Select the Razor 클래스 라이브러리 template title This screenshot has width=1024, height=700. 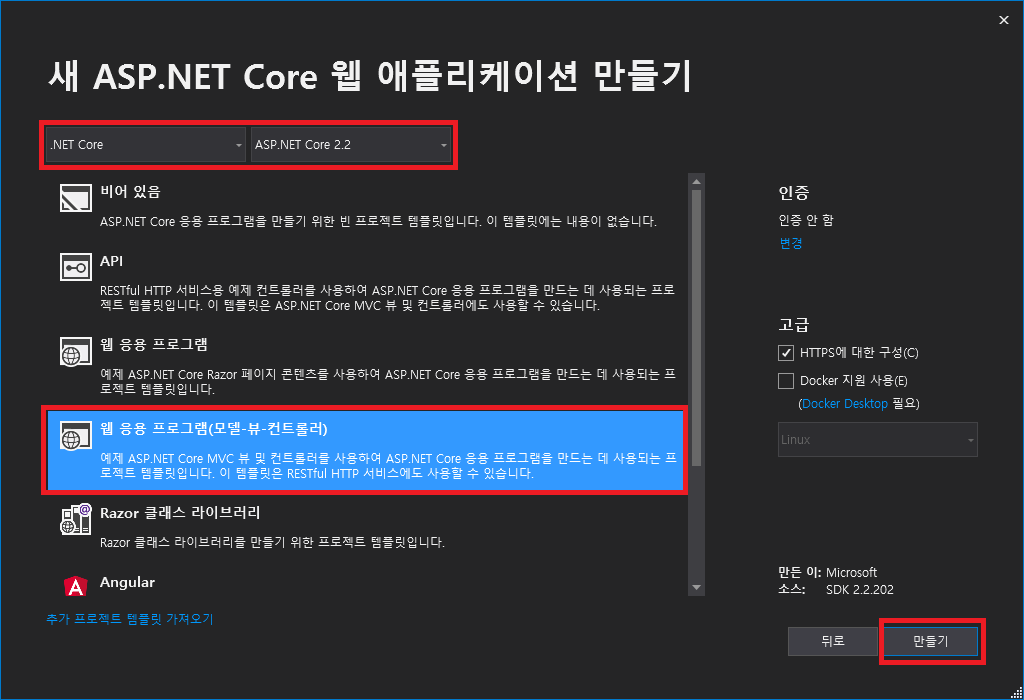[180, 513]
